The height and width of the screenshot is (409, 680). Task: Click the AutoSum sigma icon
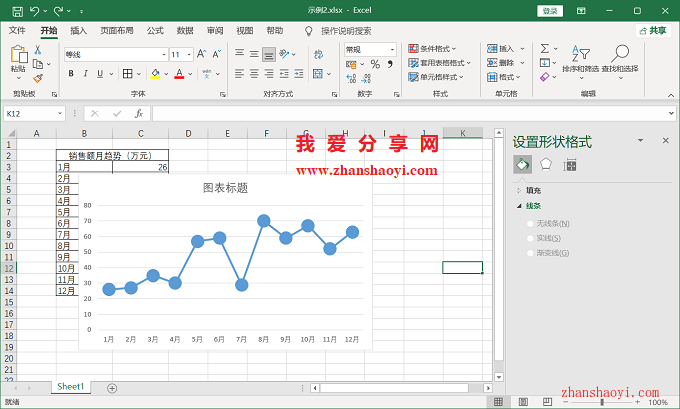coord(545,49)
